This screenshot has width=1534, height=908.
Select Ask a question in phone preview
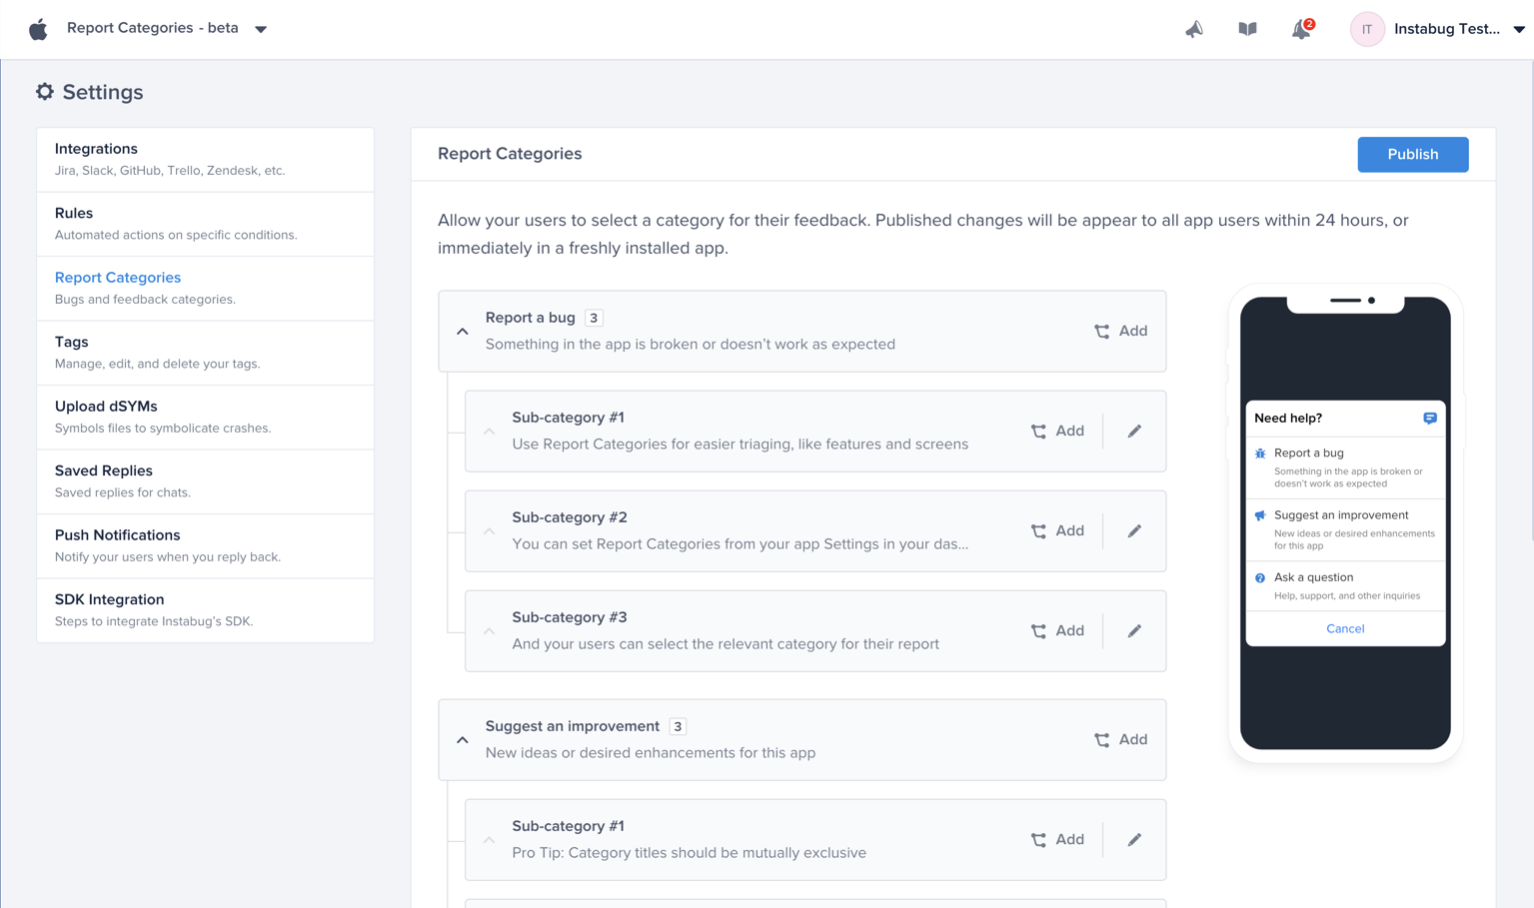pyautogui.click(x=1345, y=585)
